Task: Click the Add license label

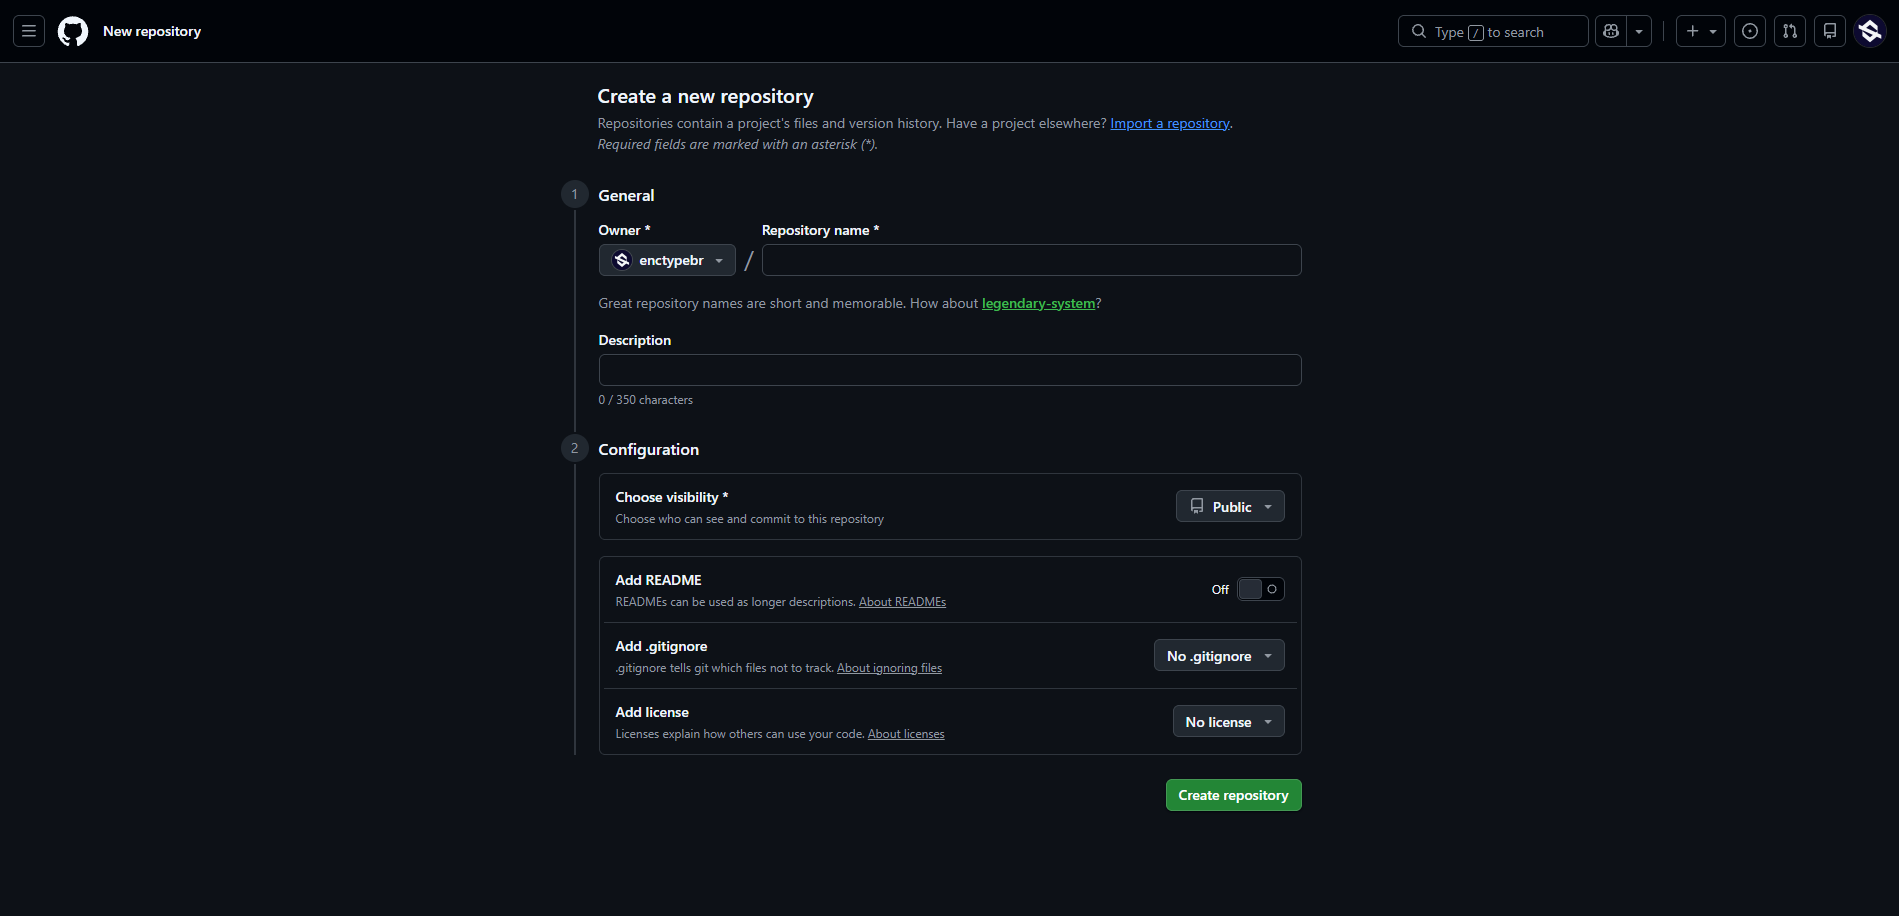Action: (652, 712)
